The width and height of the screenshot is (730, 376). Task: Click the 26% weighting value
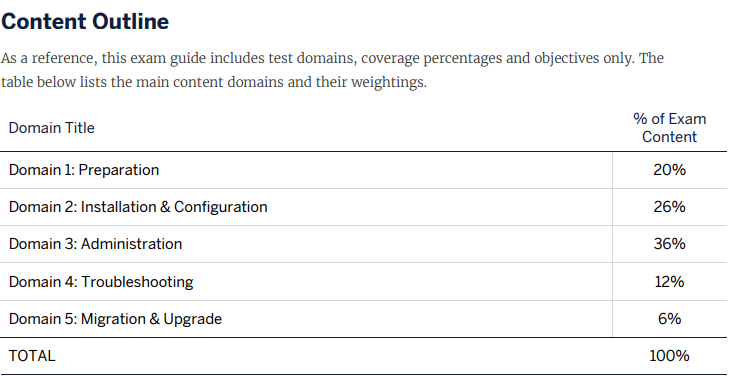click(x=669, y=207)
